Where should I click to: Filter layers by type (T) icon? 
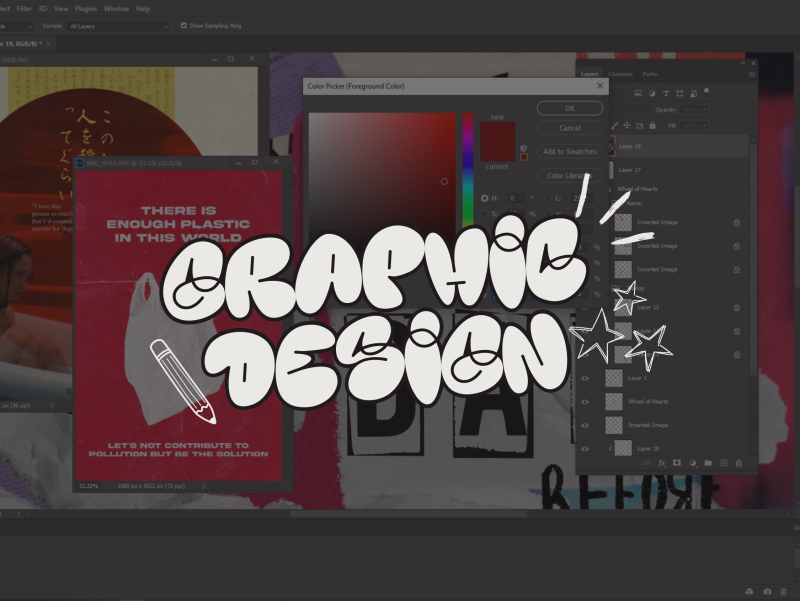click(665, 93)
